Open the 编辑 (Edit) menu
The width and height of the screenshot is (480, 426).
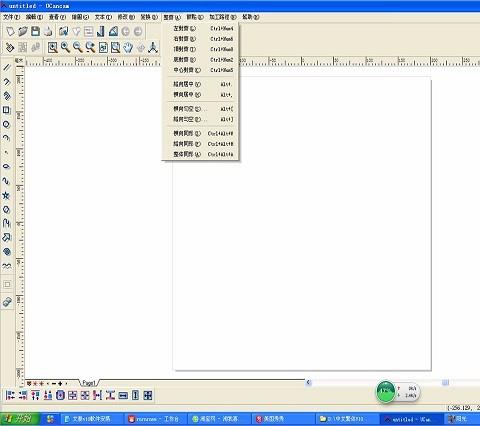35,17
